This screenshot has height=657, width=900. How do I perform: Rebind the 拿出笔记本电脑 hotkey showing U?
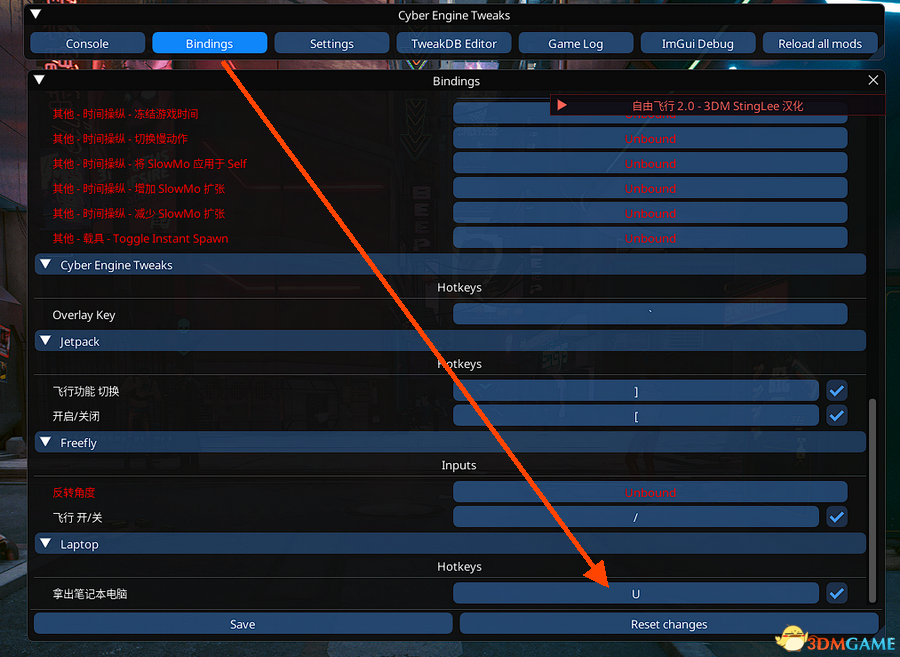click(x=636, y=593)
